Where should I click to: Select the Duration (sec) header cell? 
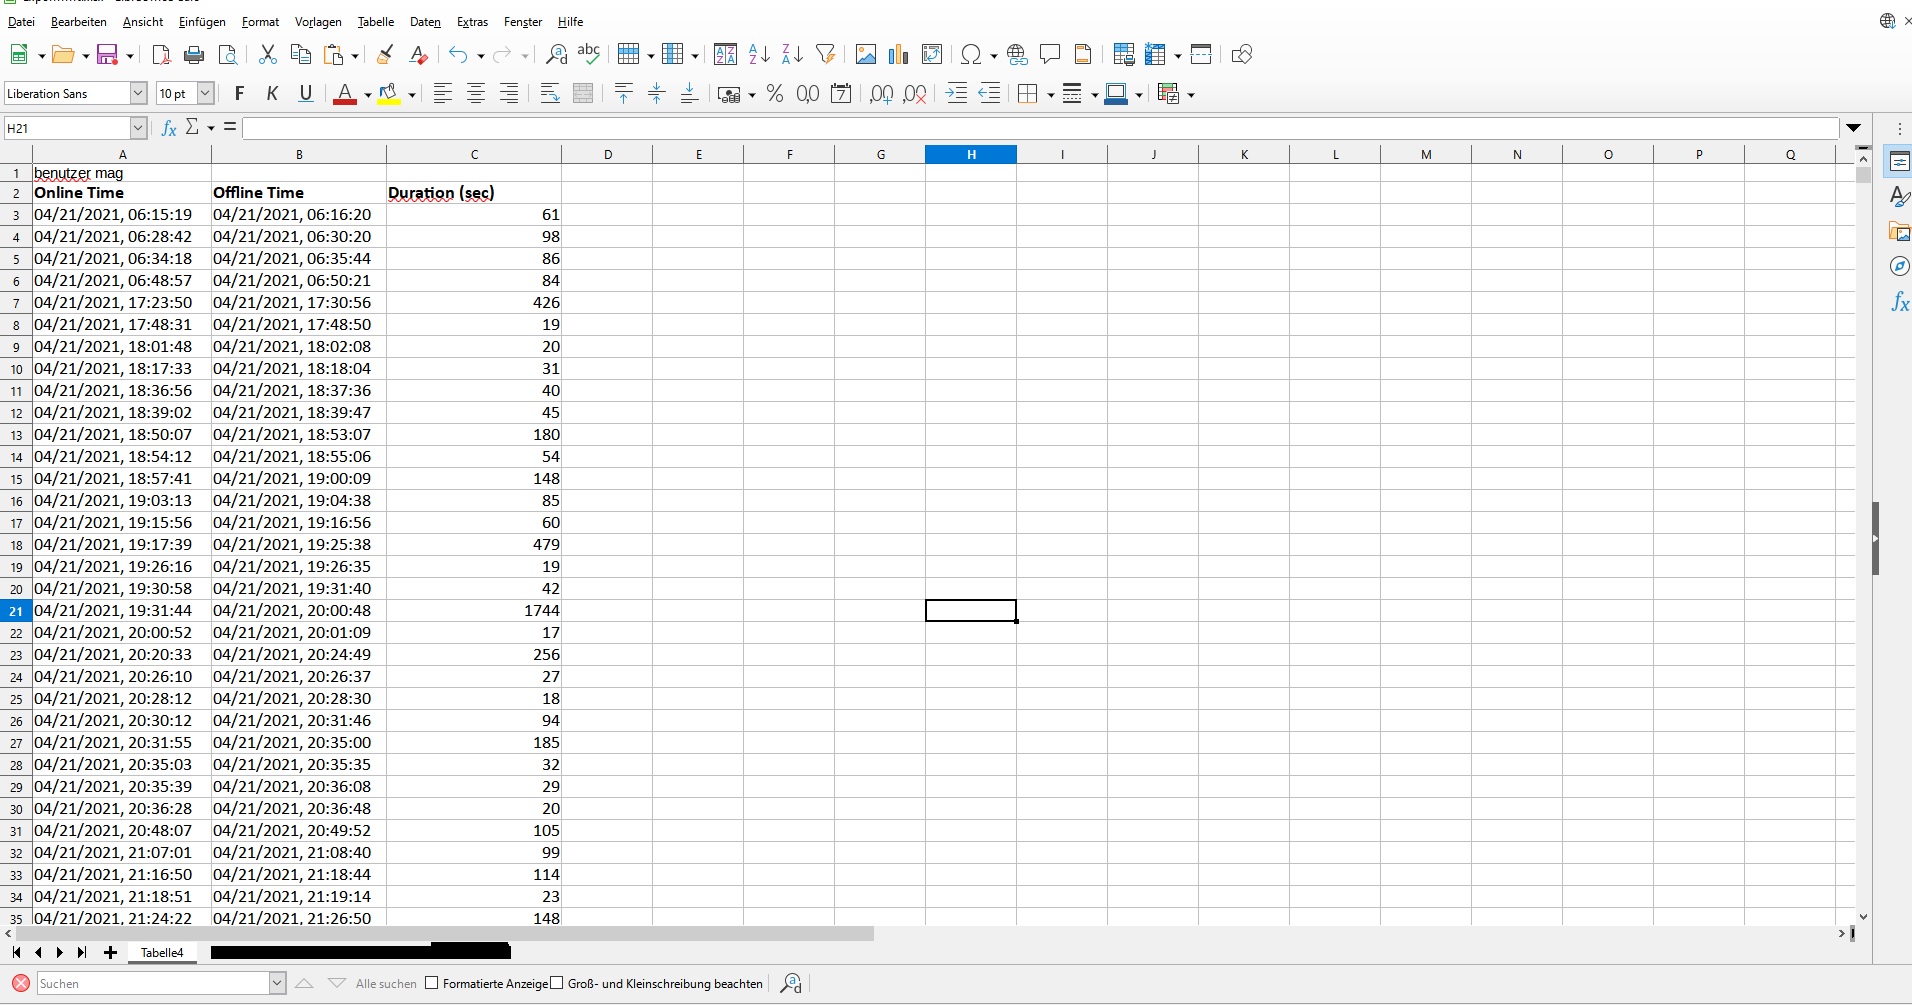tap(474, 192)
